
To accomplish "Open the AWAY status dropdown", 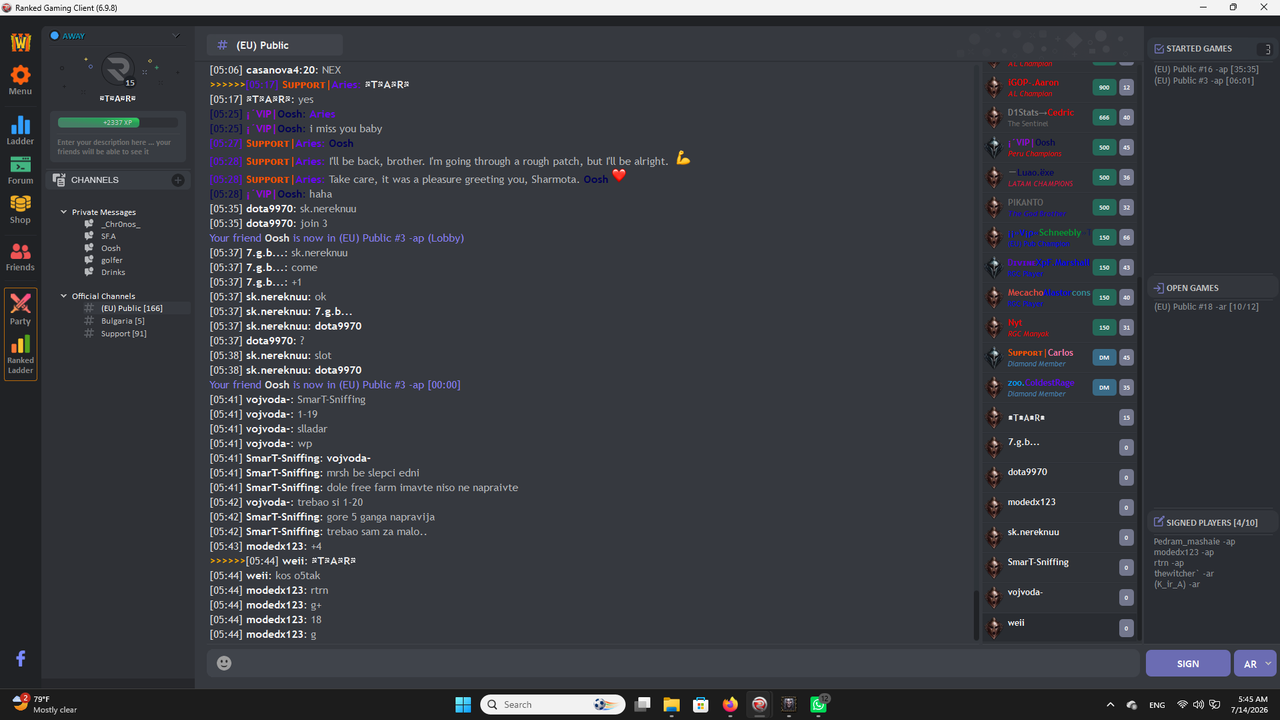I will point(177,36).
